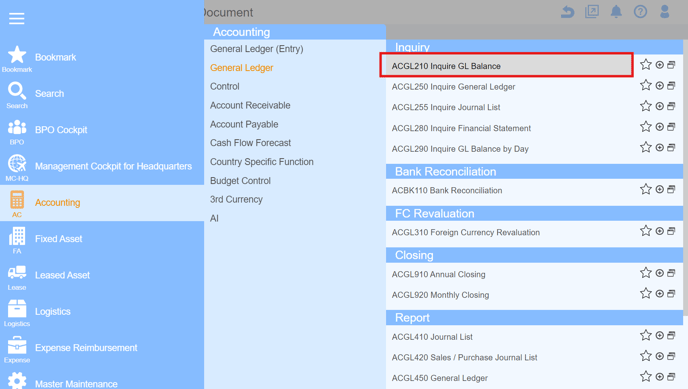The image size is (688, 389).
Task: Open the Master Maintenance gear icon
Action: coord(17,381)
